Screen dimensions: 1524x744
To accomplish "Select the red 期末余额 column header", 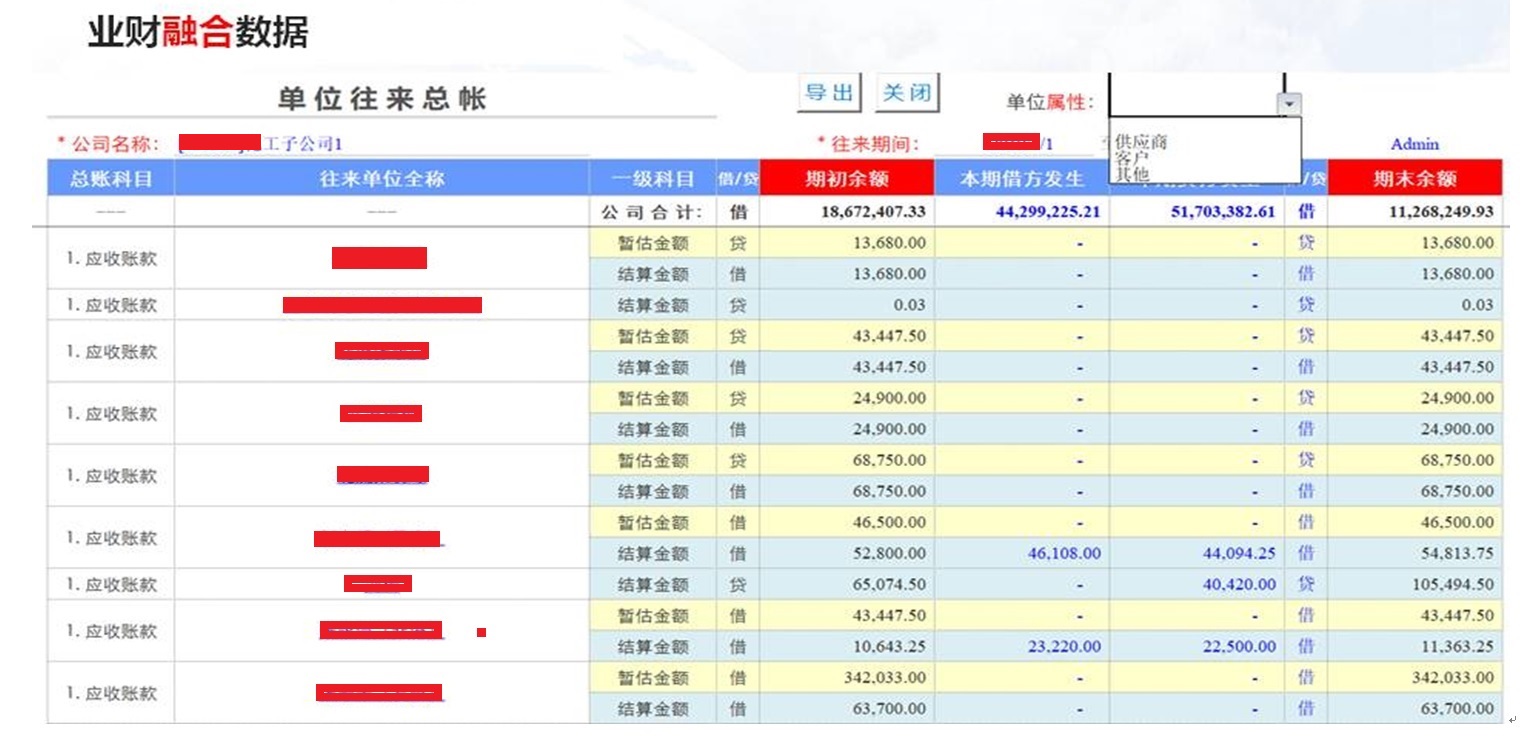I will (x=1414, y=179).
